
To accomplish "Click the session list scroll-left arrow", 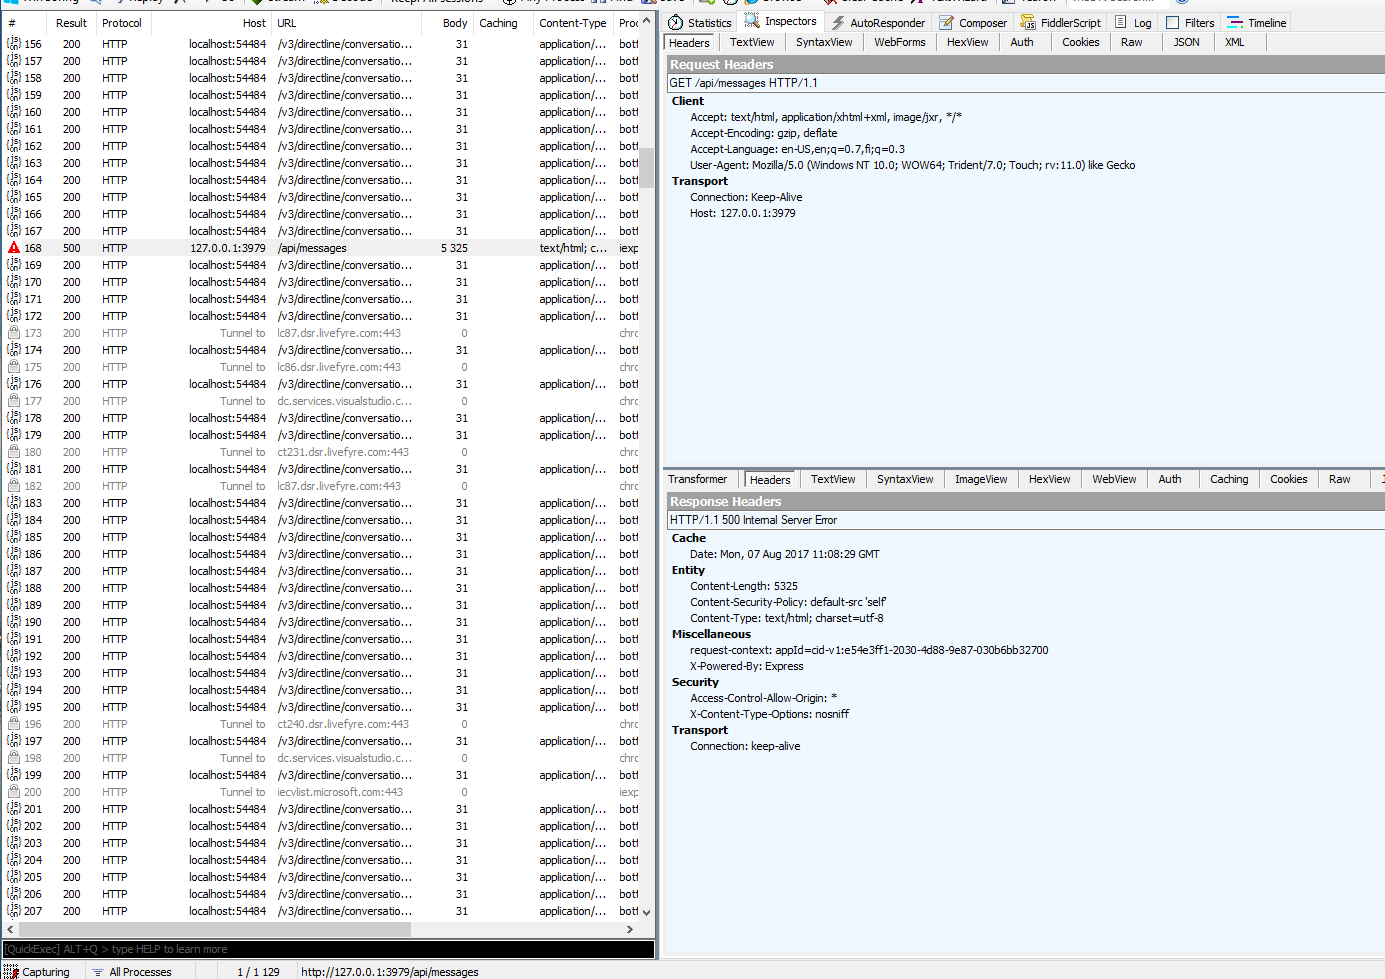I will click(x=11, y=929).
